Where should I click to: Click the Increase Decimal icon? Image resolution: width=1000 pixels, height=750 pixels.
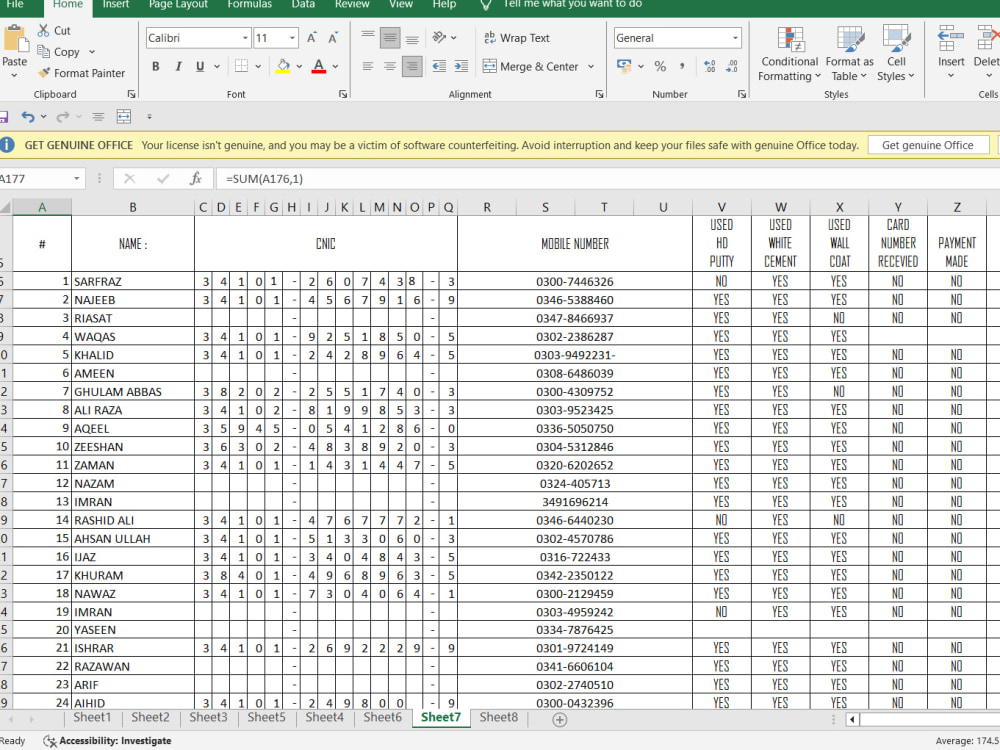[x=710, y=66]
